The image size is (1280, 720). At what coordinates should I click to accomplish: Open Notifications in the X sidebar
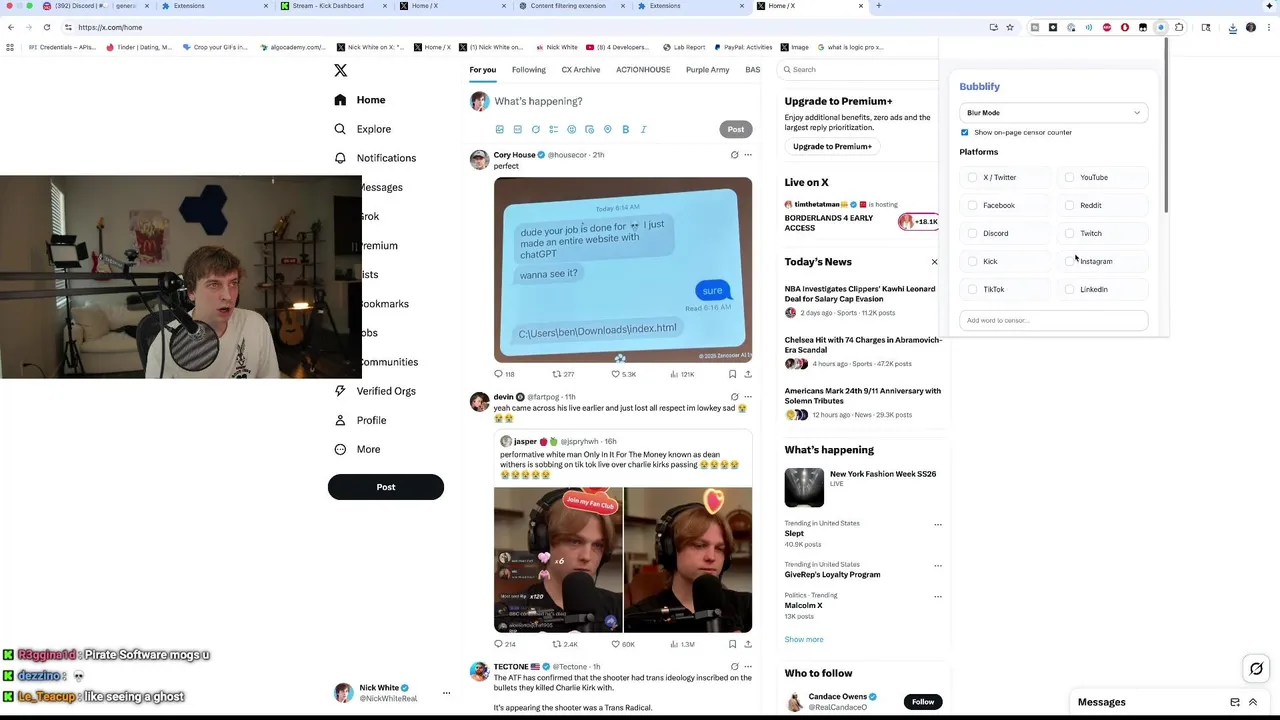(375, 158)
